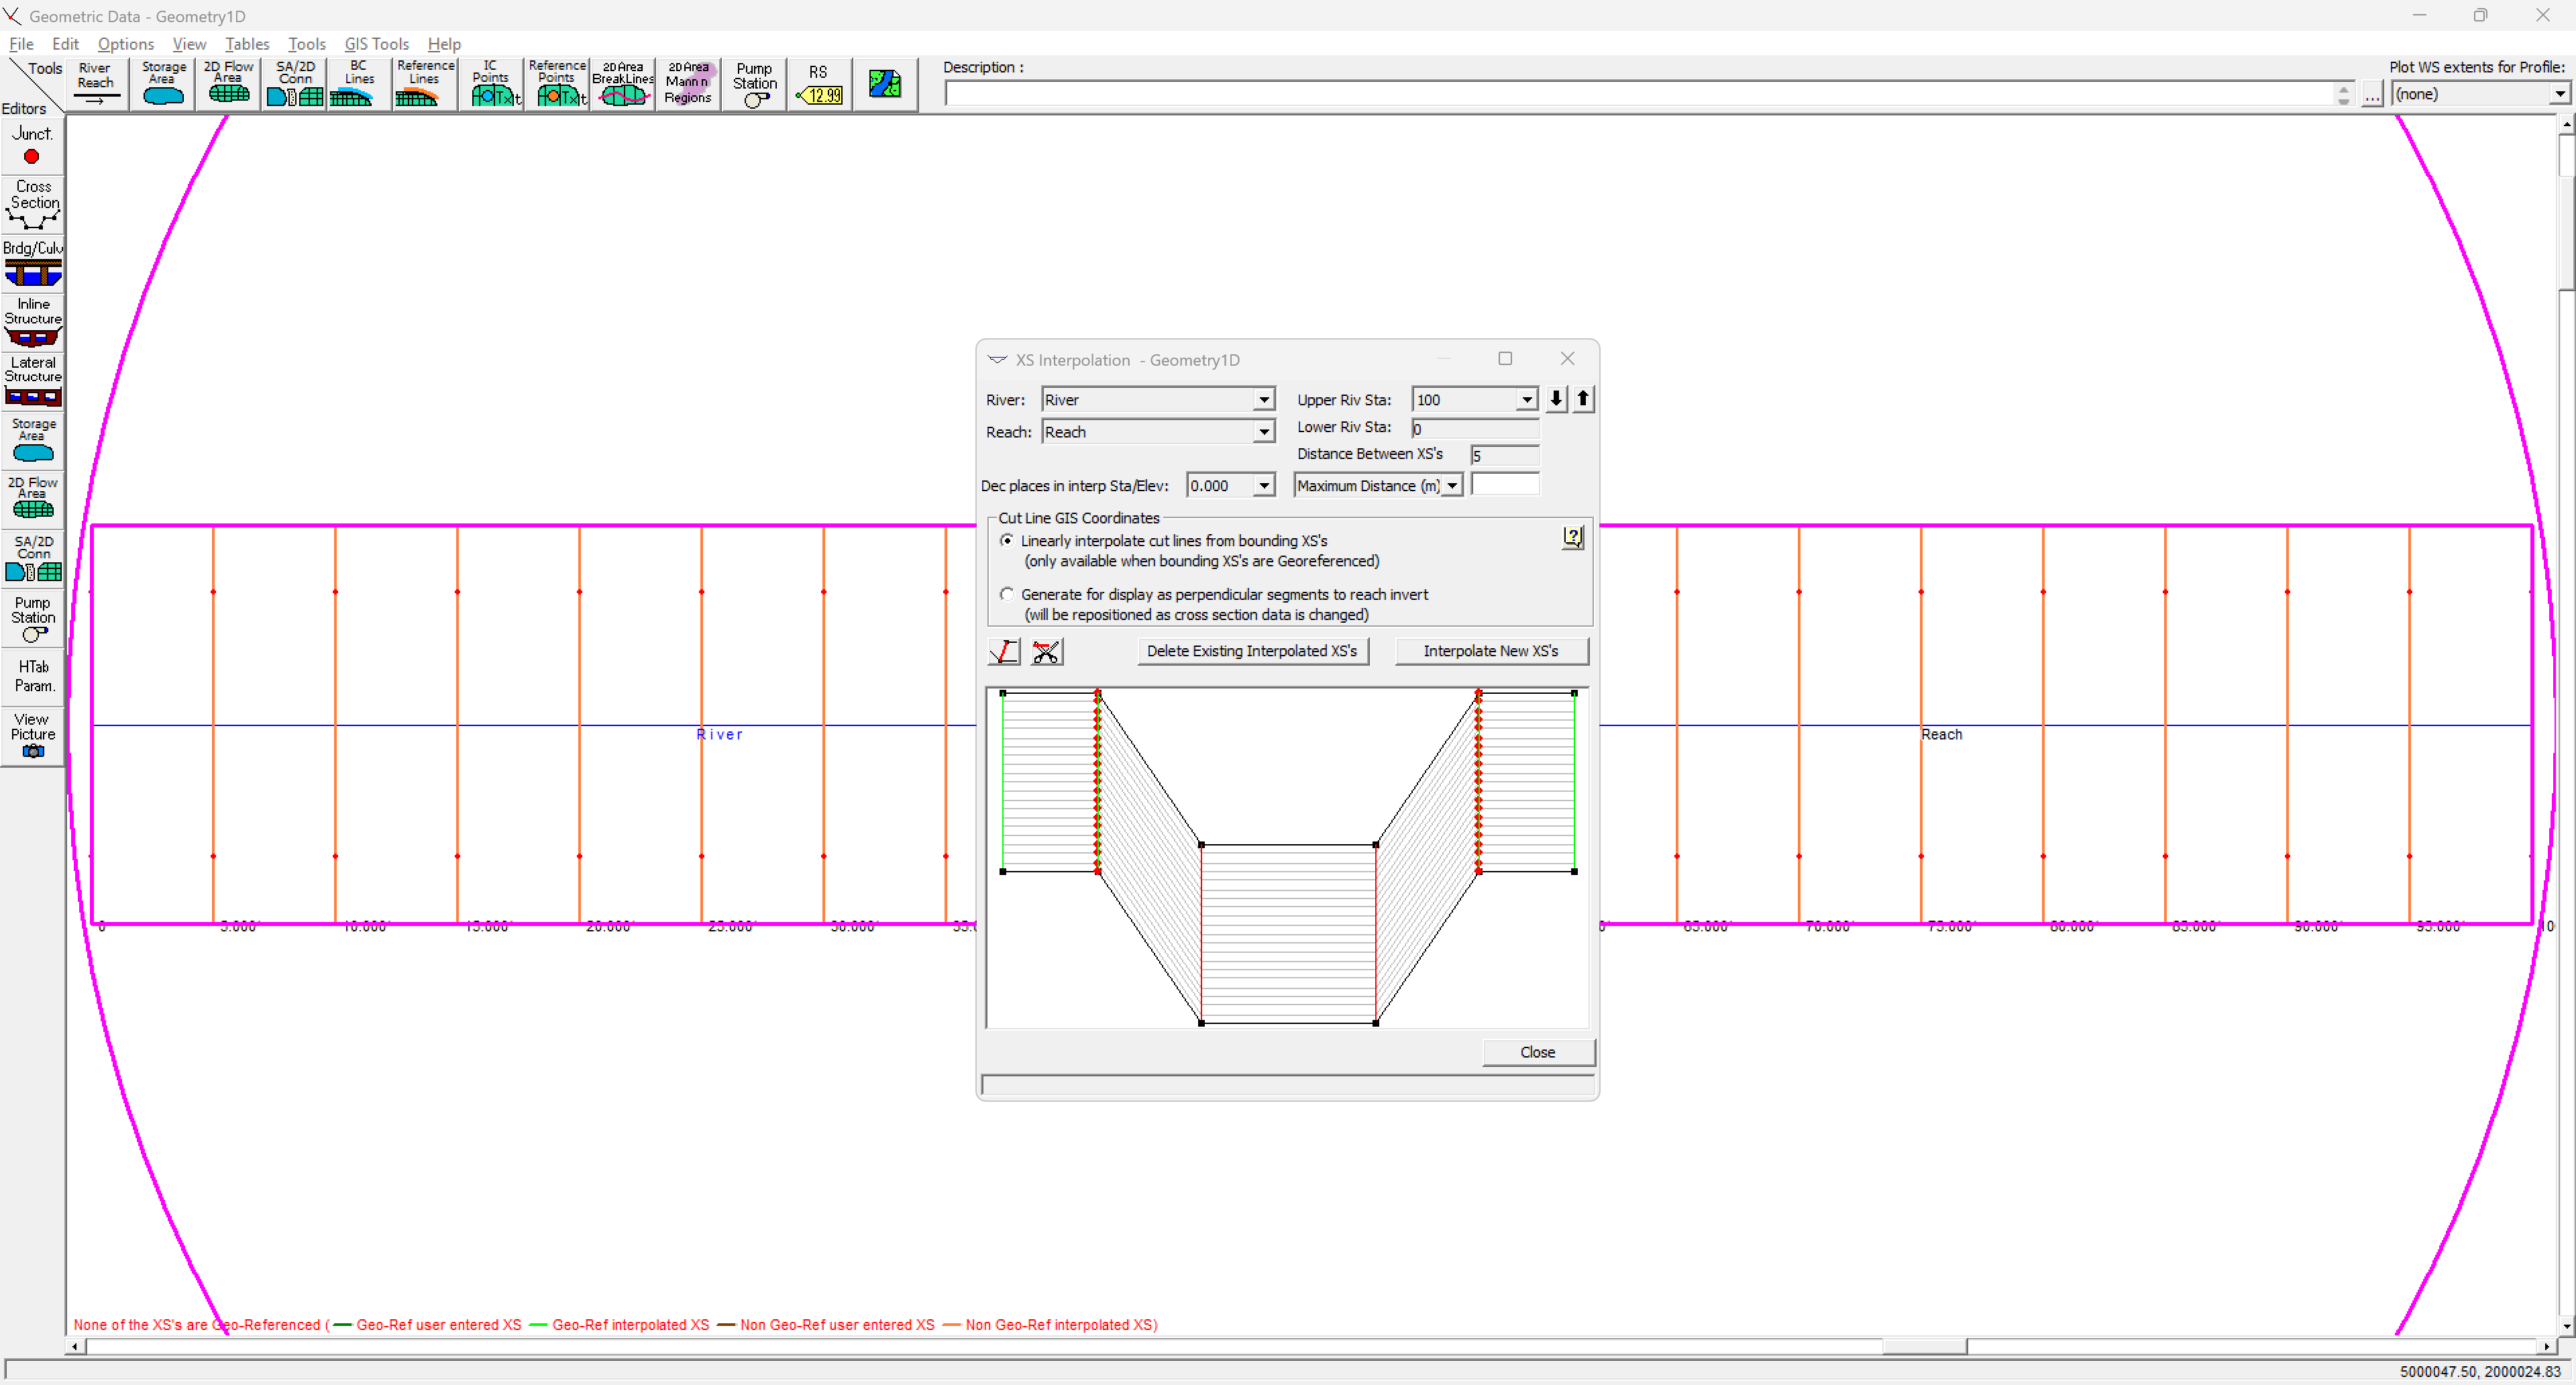Open the Brdg/Culv editor
Screen dimensions: 2576x1385
click(x=33, y=263)
